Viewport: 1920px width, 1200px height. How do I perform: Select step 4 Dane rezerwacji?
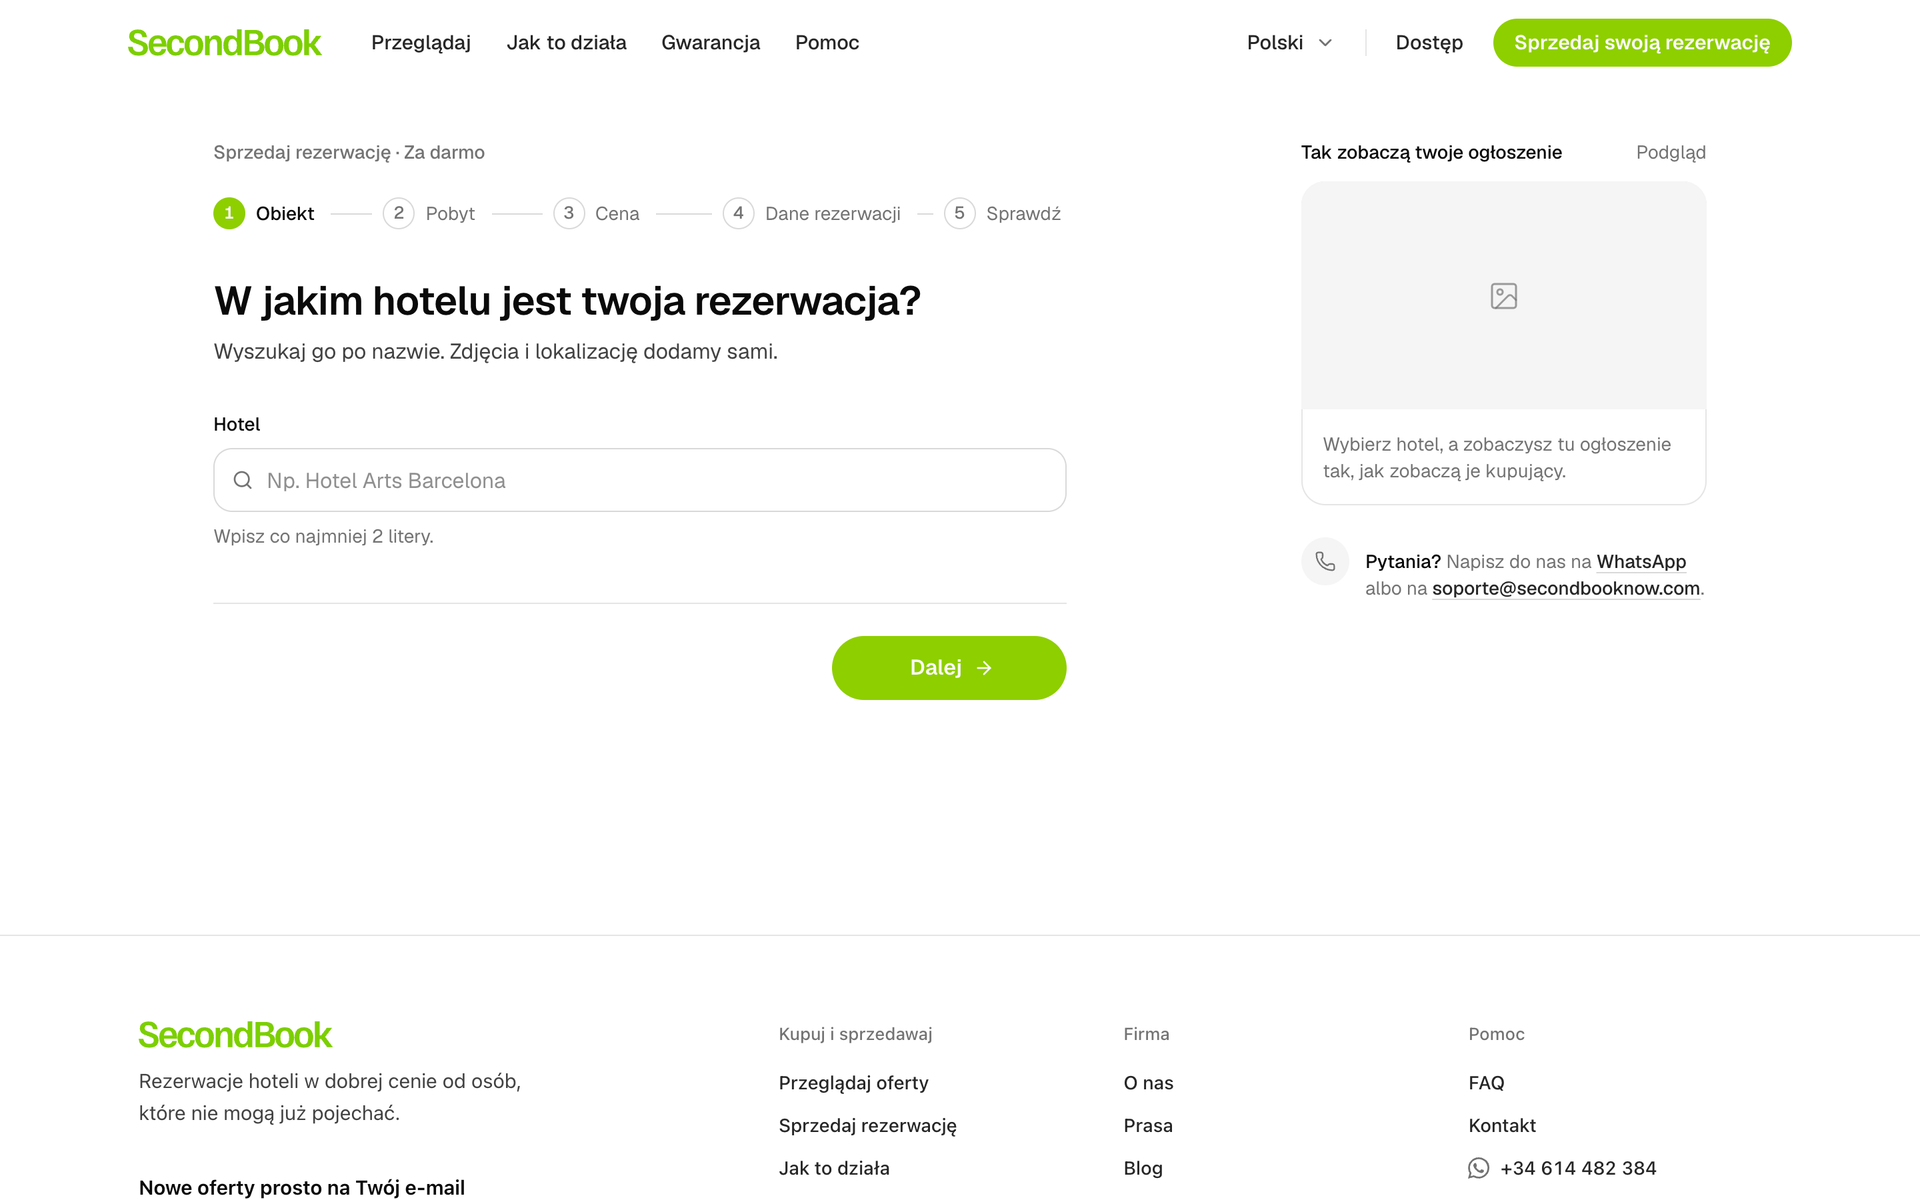coord(812,213)
